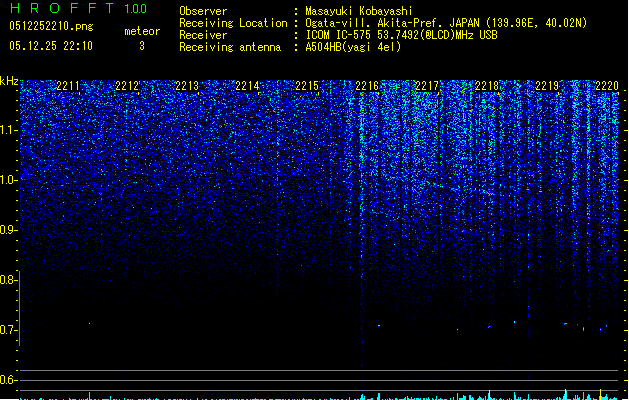Click the 'Receiver' label in the header
Screen dimensions: 629x400
[x=203, y=35]
